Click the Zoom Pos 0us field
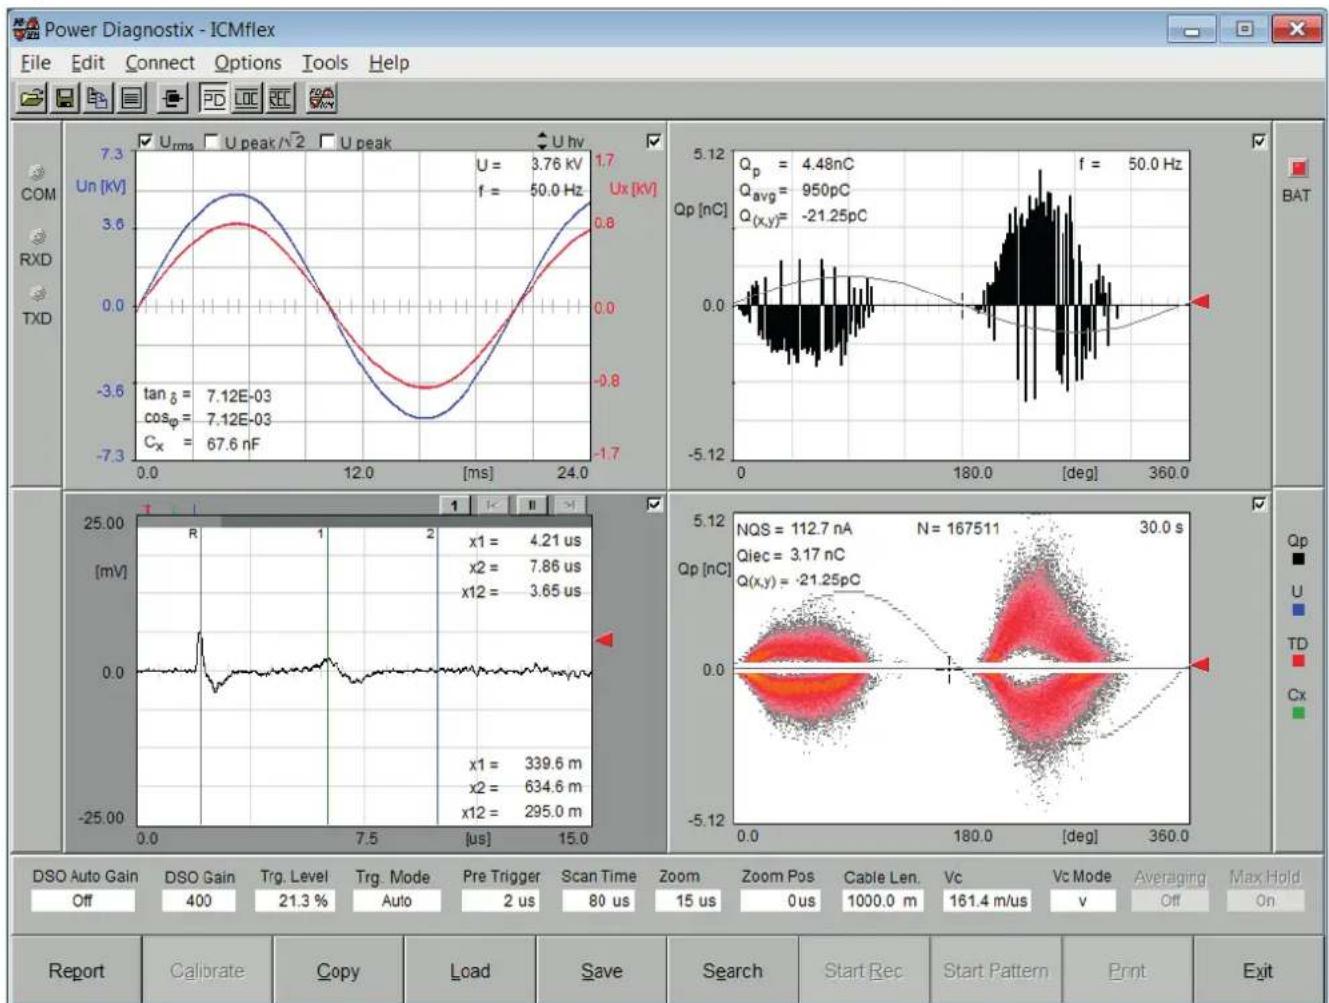The height and width of the screenshot is (1003, 1329). point(780,900)
